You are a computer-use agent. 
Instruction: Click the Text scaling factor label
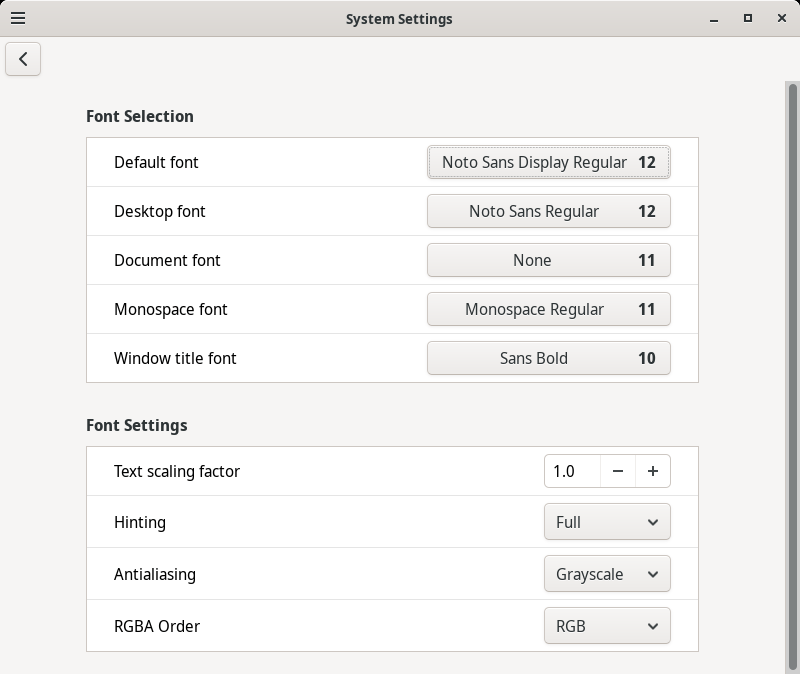tap(177, 471)
